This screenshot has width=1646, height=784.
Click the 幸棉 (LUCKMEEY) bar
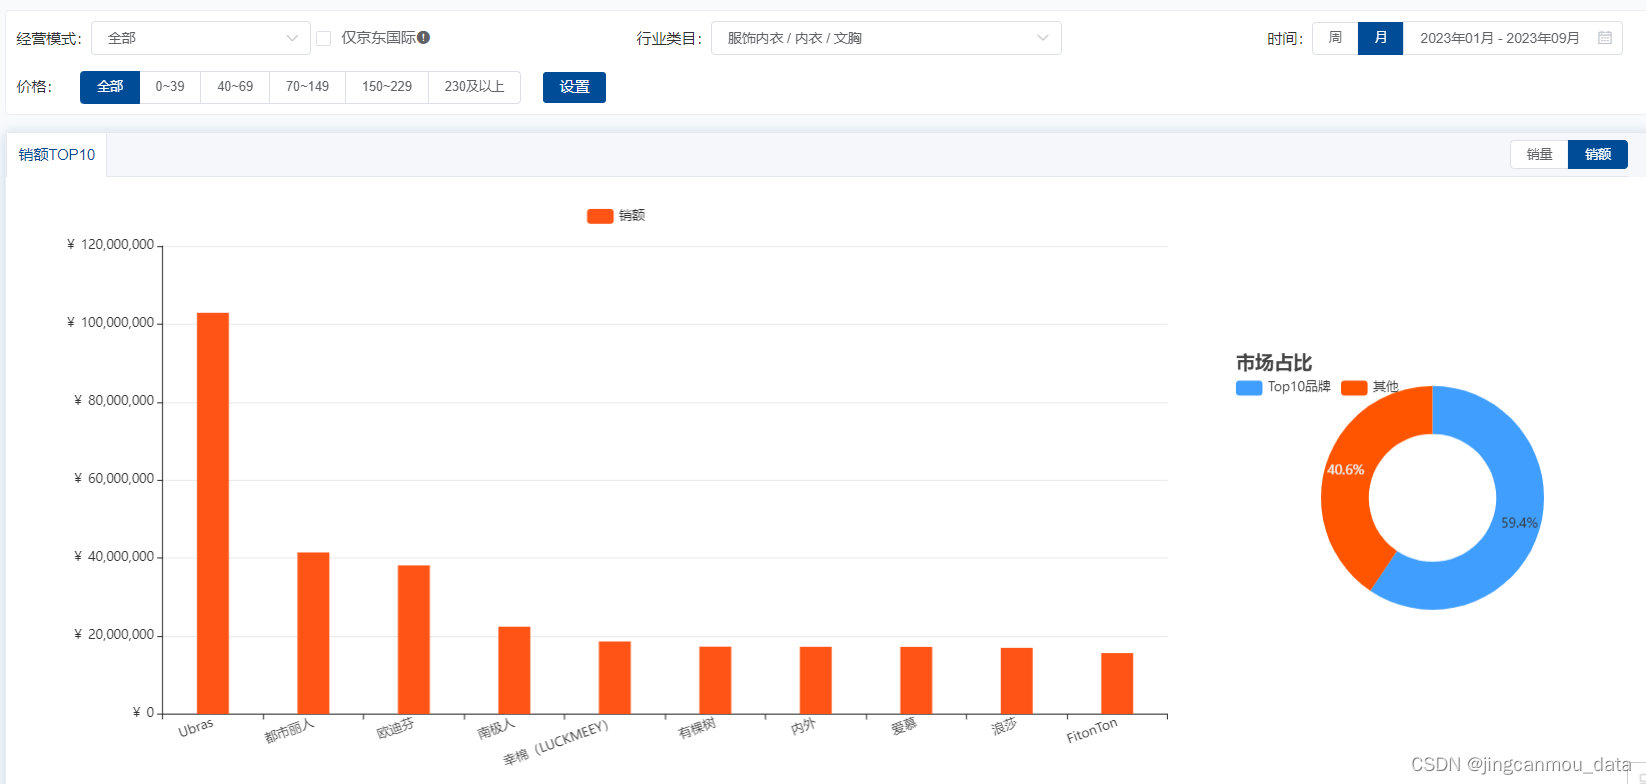point(615,678)
